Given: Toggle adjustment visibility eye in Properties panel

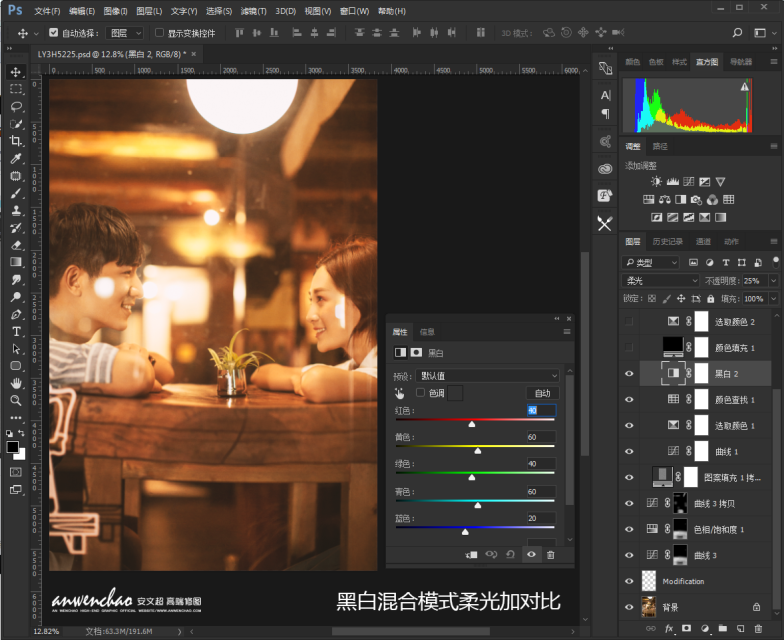Looking at the screenshot, I should click(x=531, y=554).
